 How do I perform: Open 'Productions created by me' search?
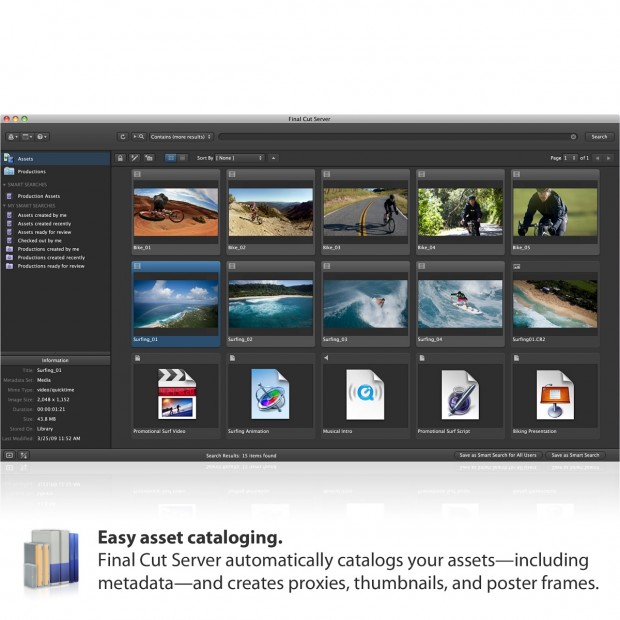click(x=48, y=249)
